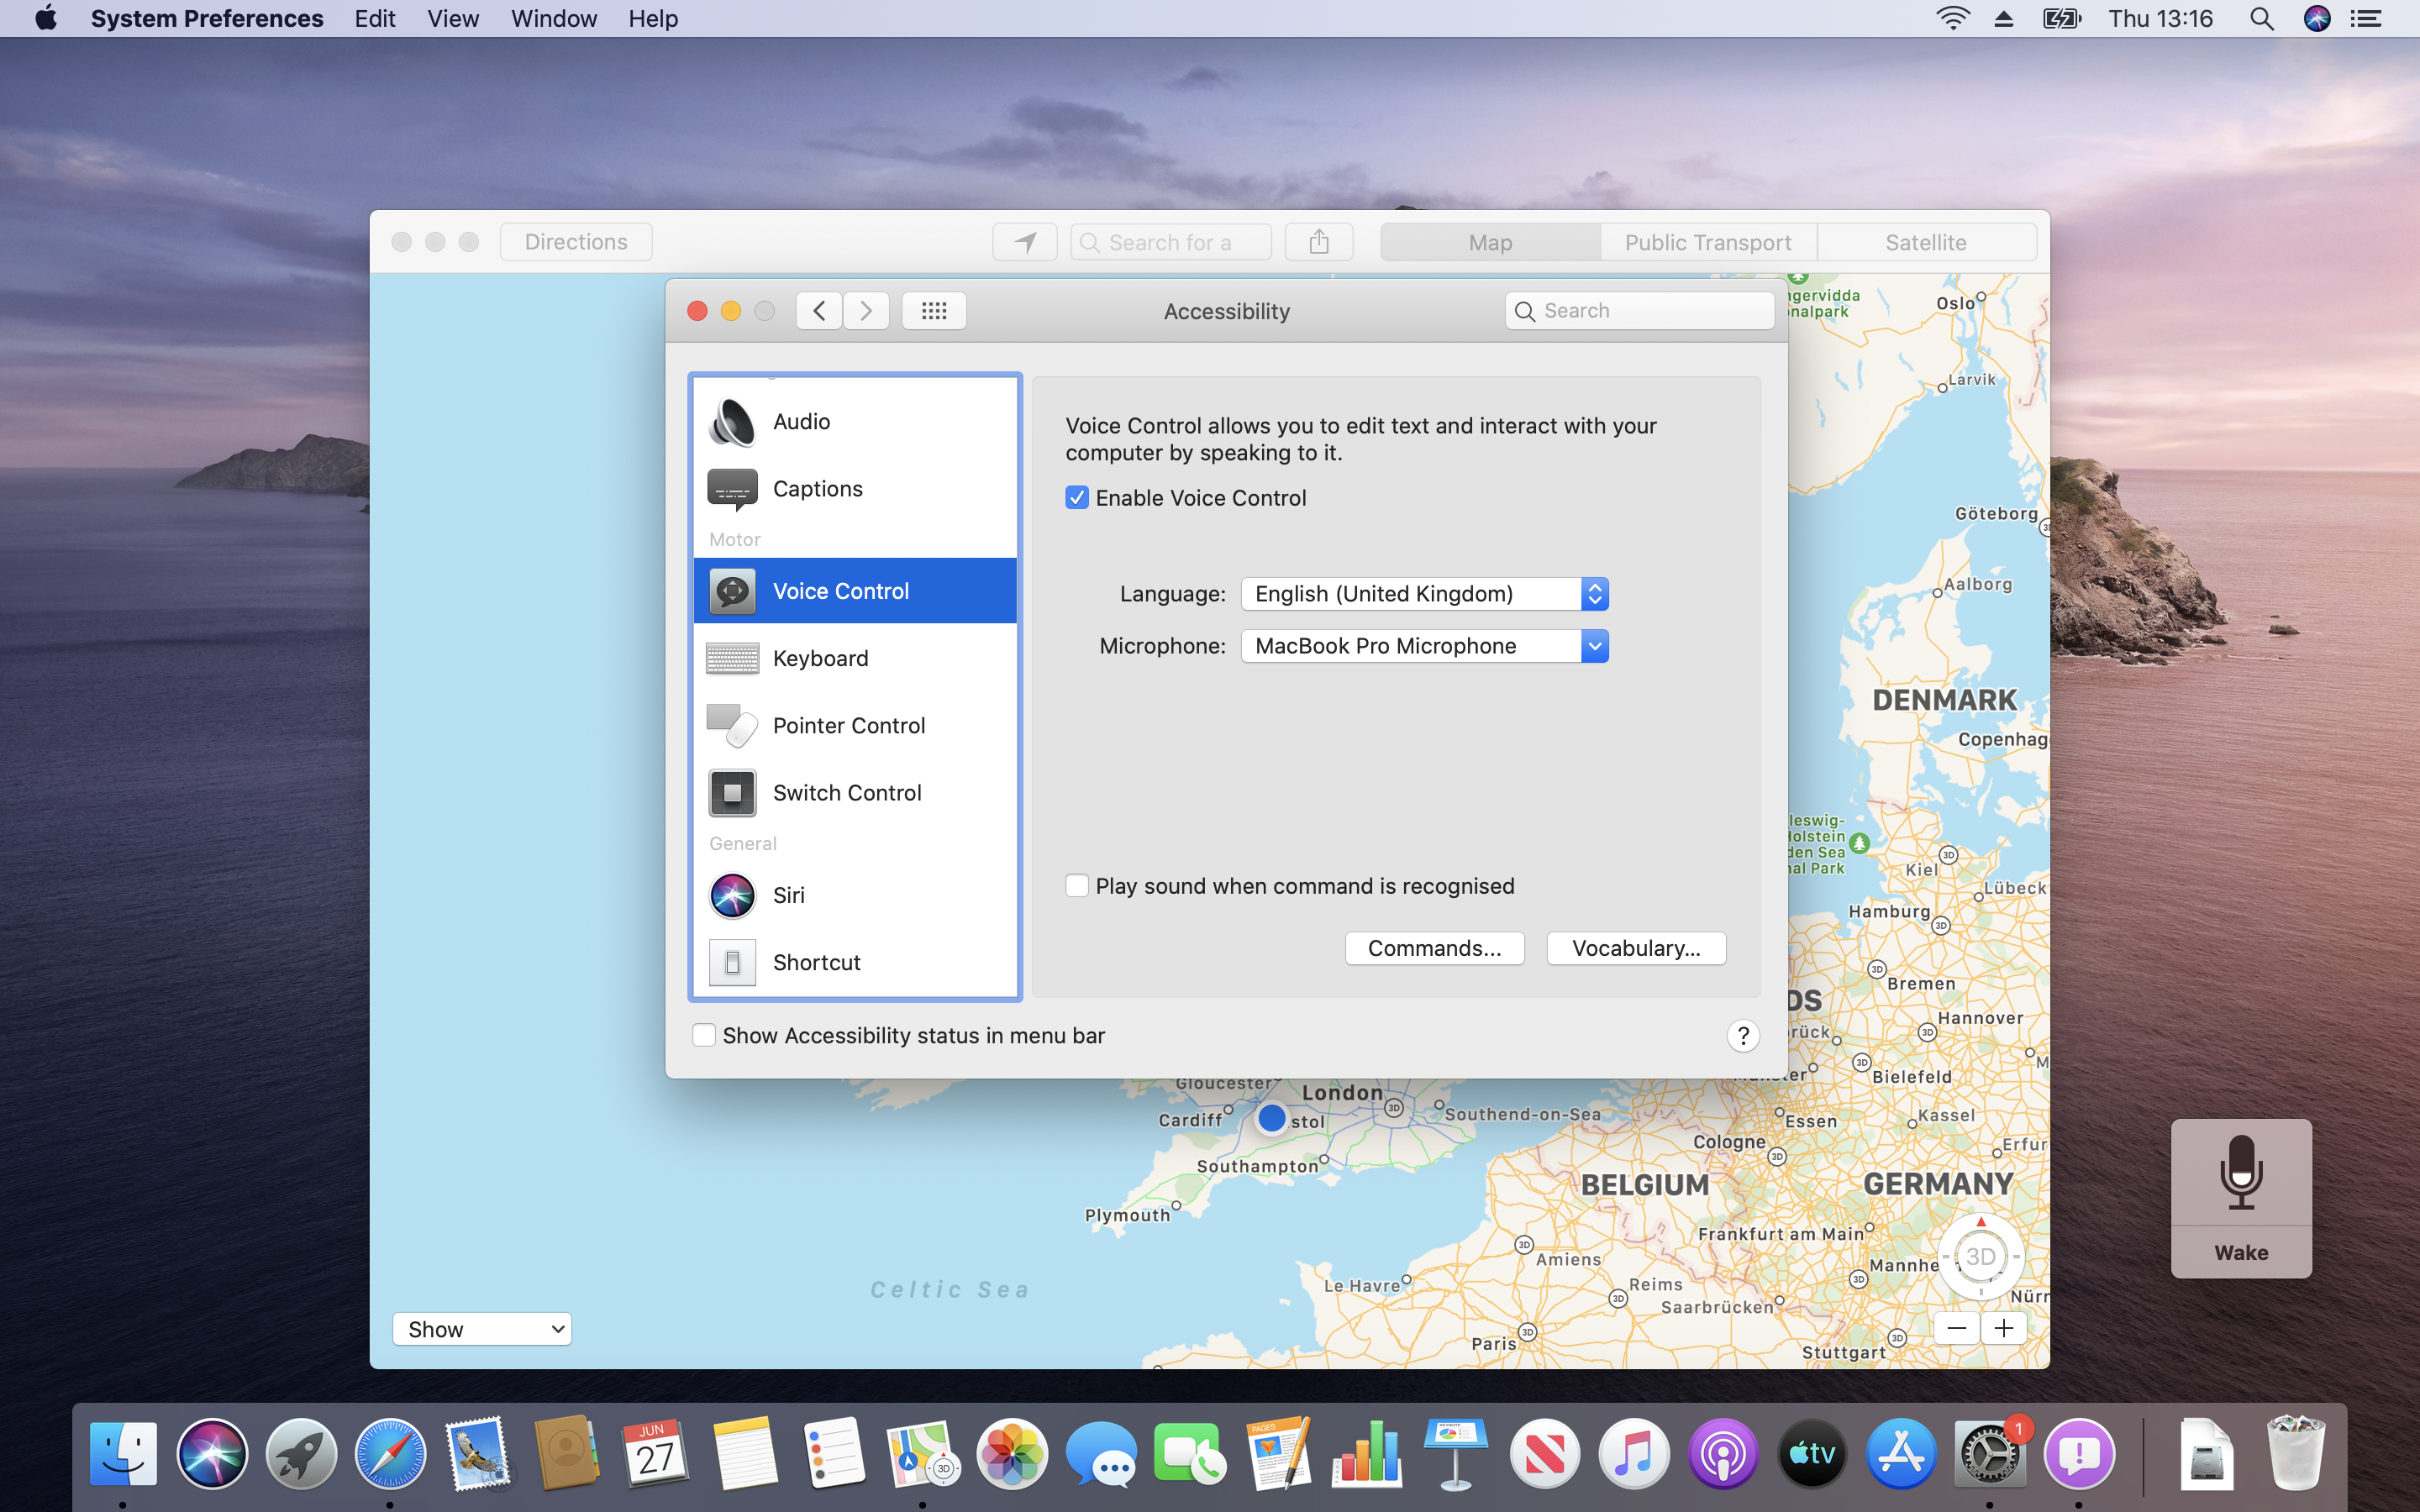Image resolution: width=2420 pixels, height=1512 pixels.
Task: Click Share button in Maps toolbar
Action: (1319, 242)
